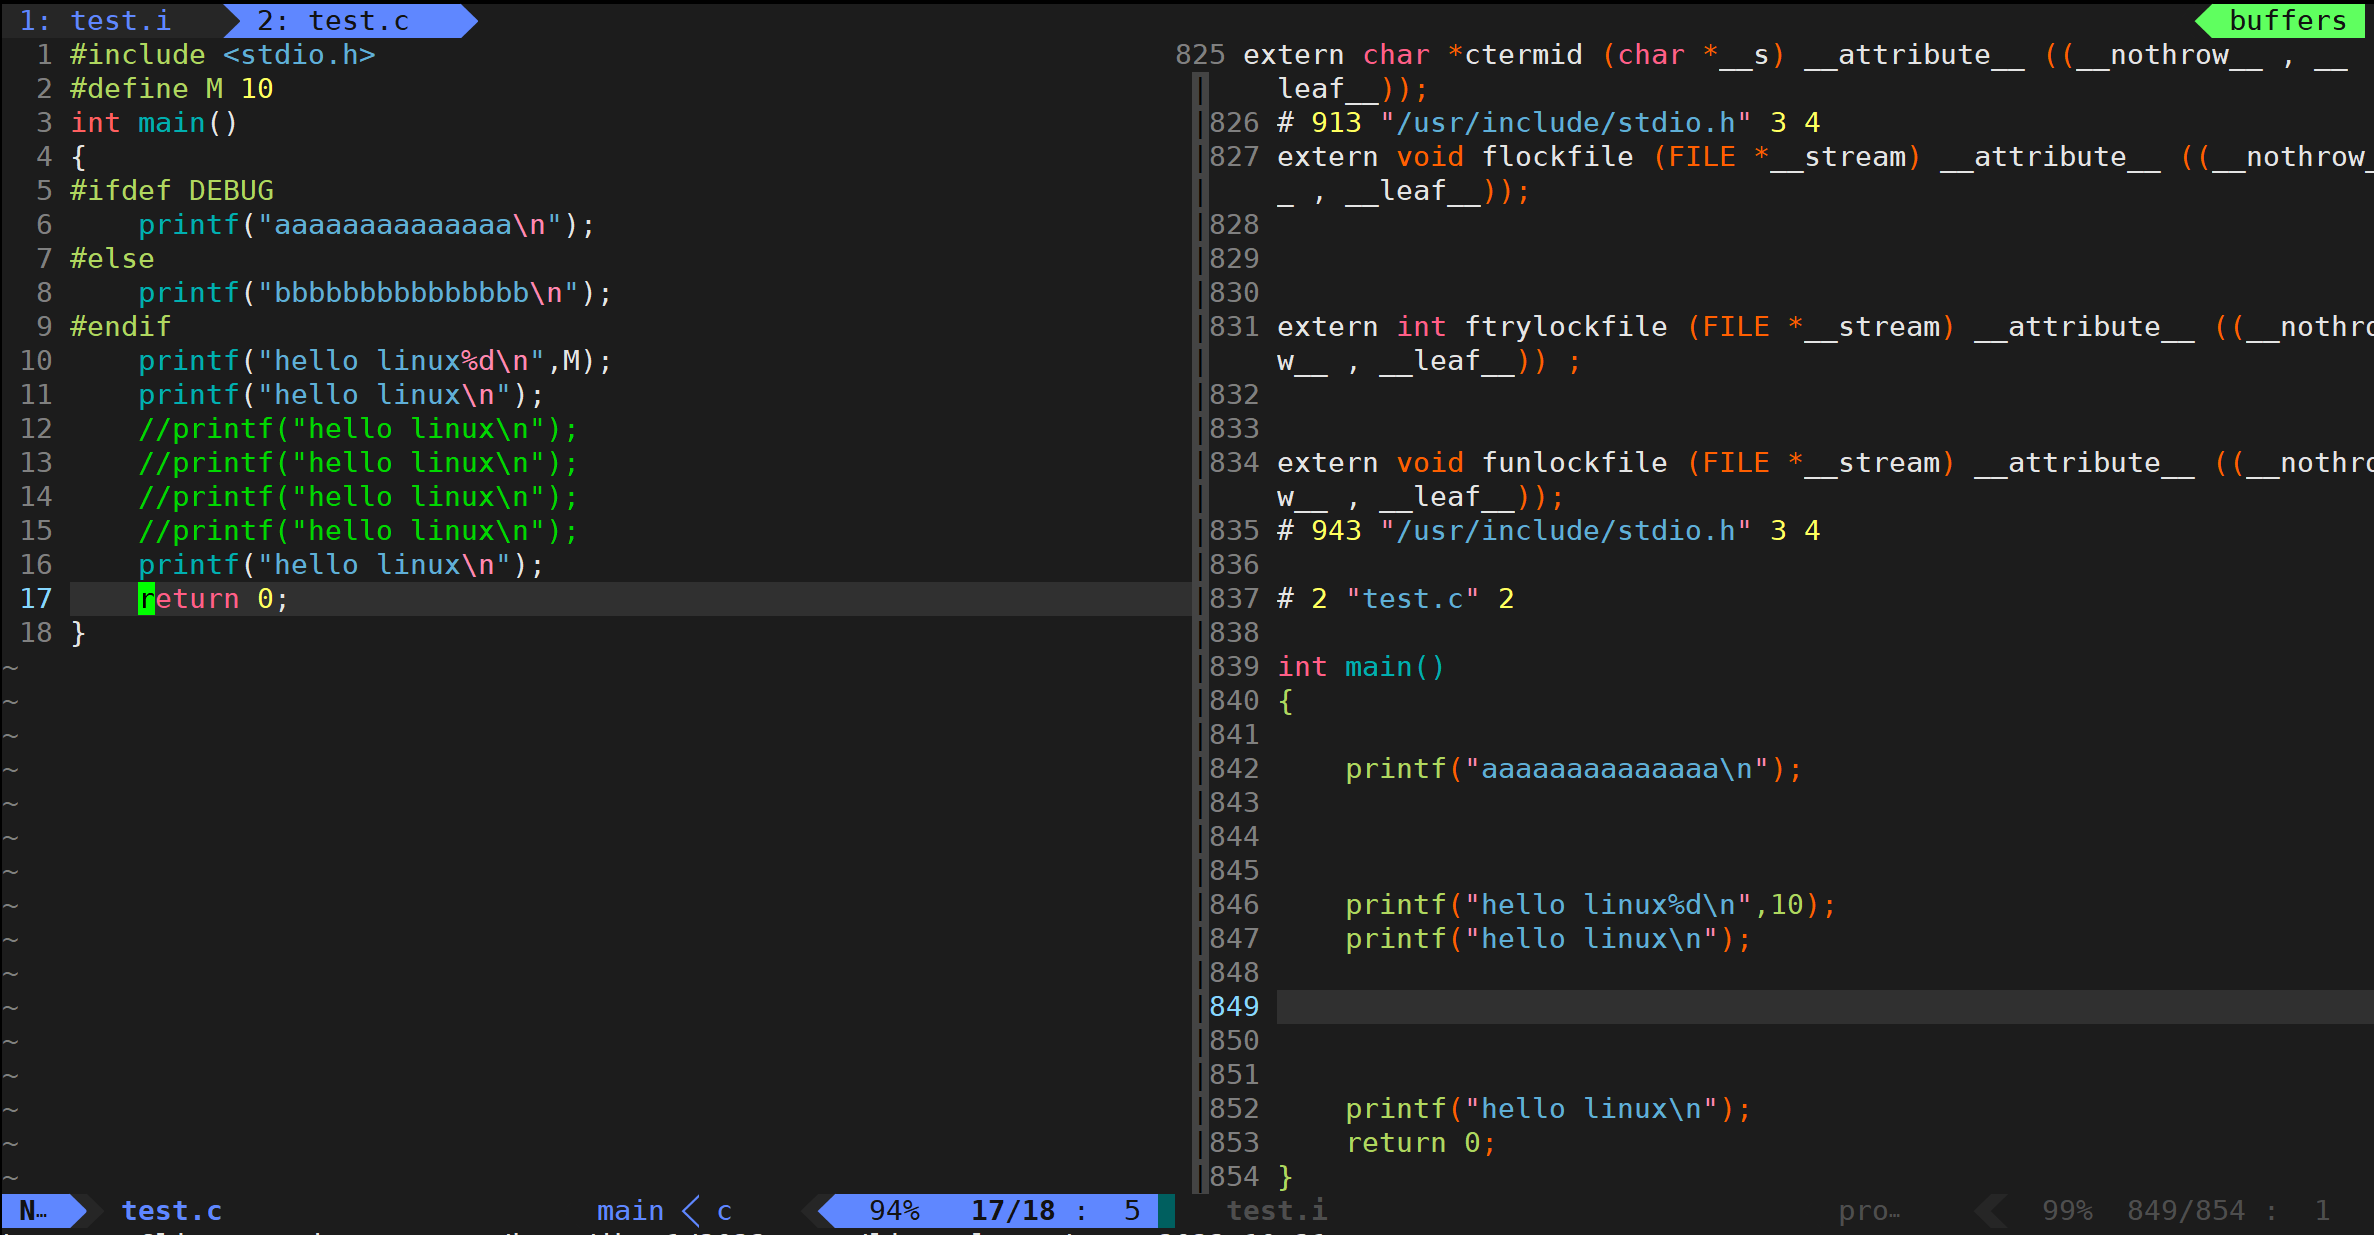Click the printf "hello linux%d\n",10 line
Screen dimensions: 2374x1235
coord(1591,905)
